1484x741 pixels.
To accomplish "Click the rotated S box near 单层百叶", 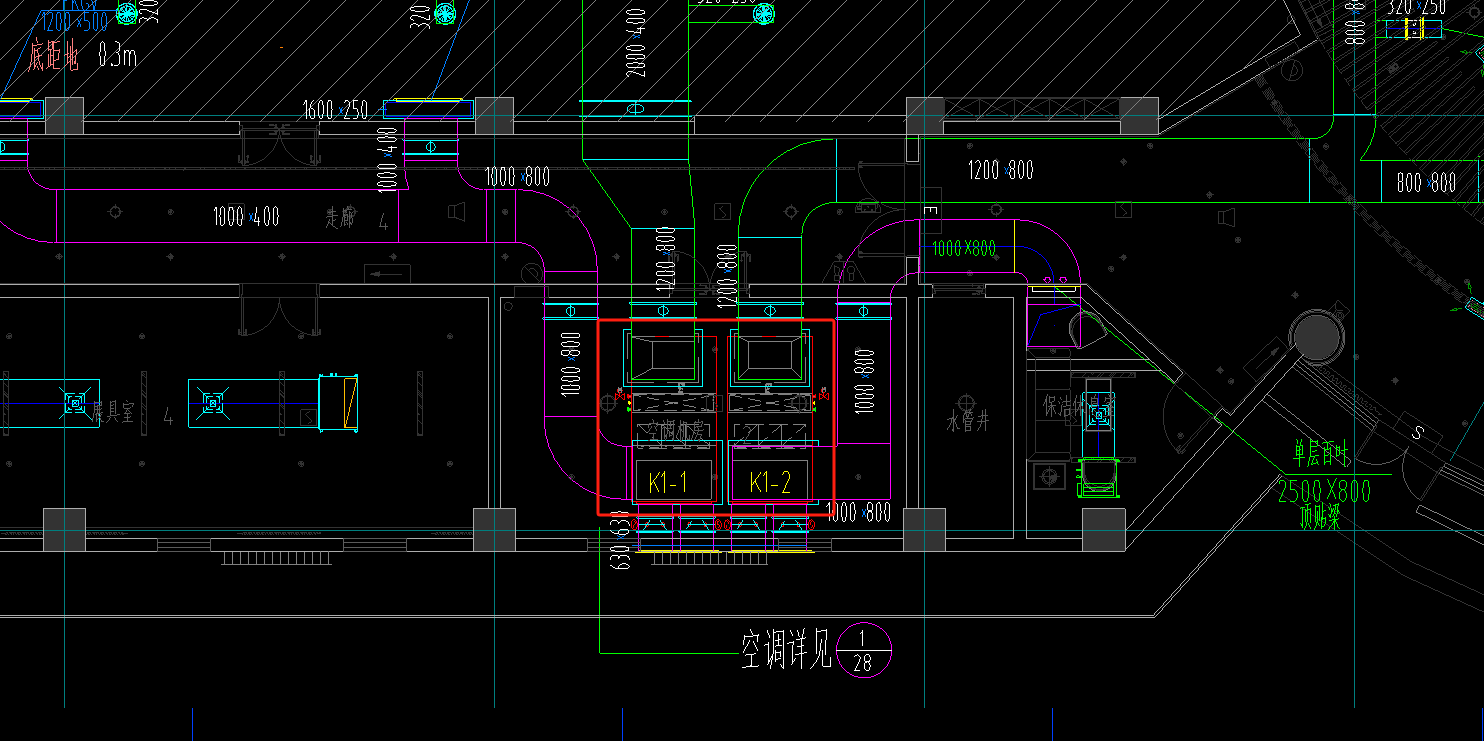I will [1417, 433].
